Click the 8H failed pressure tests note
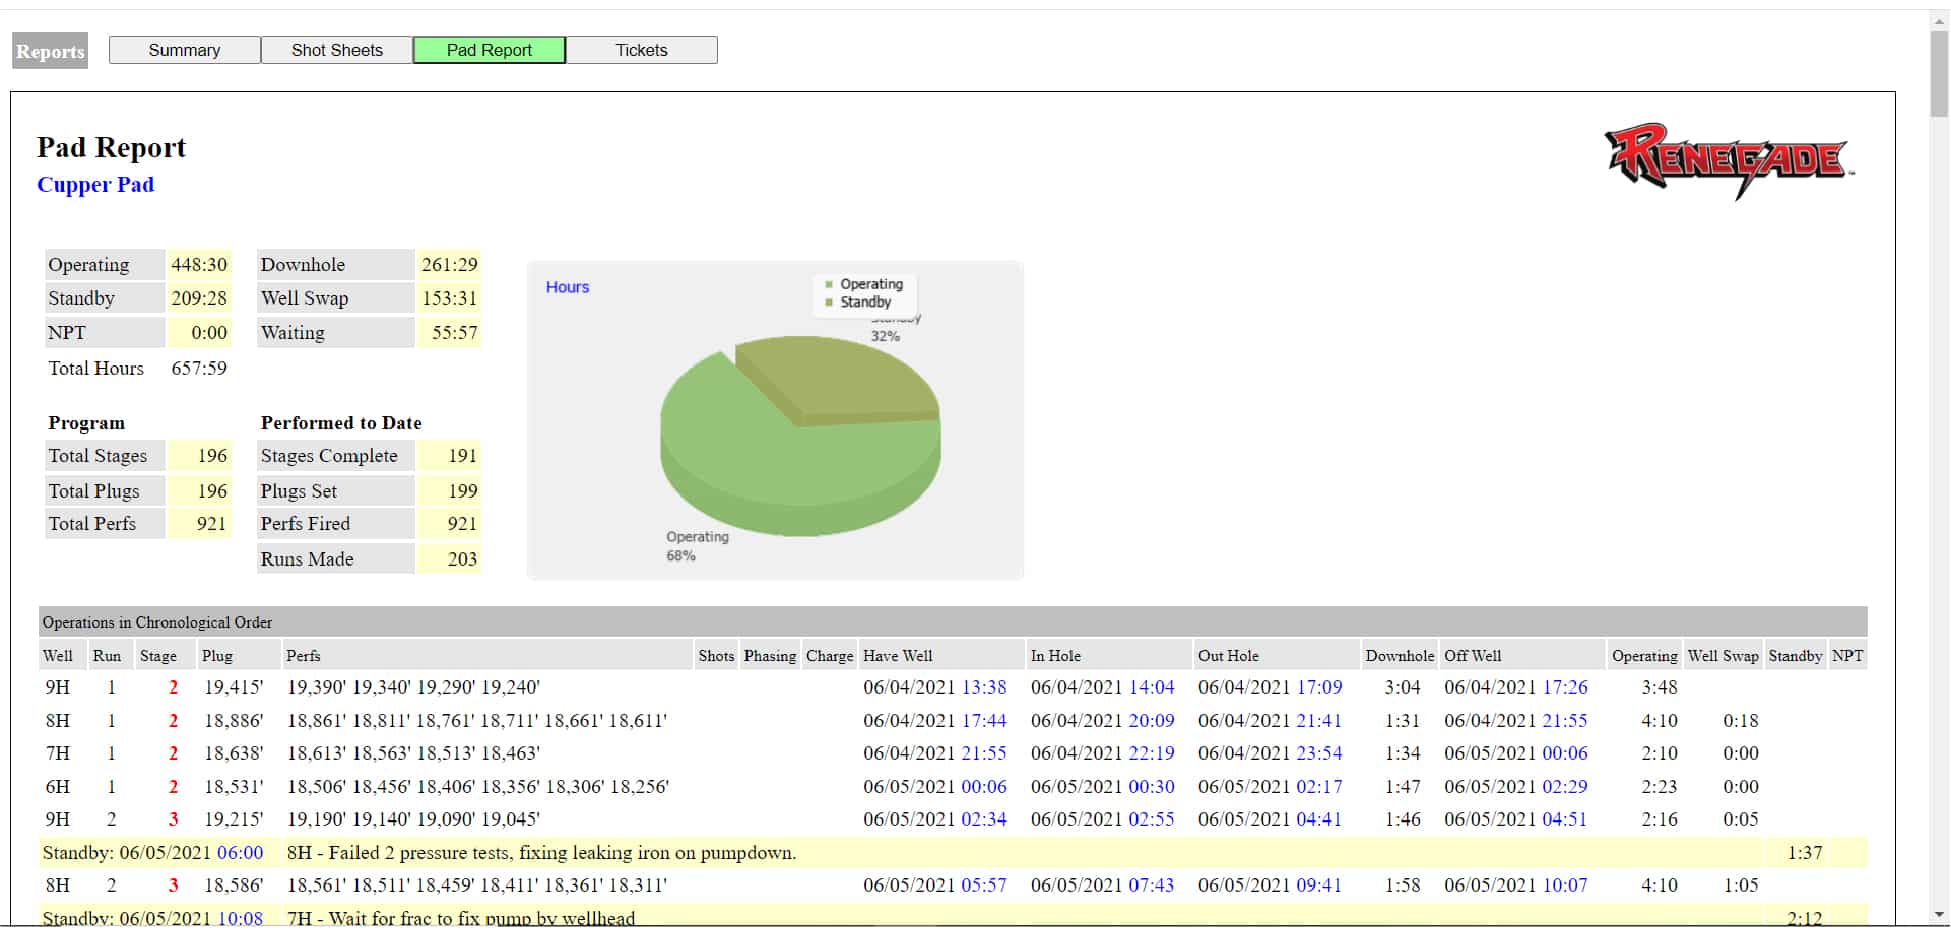This screenshot has width=1951, height=951. [541, 853]
